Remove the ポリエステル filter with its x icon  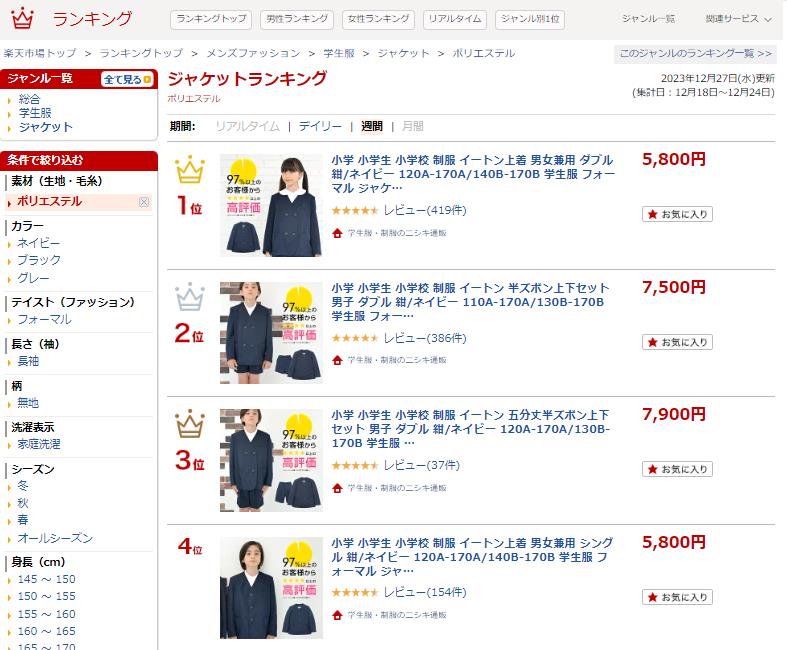click(x=144, y=202)
